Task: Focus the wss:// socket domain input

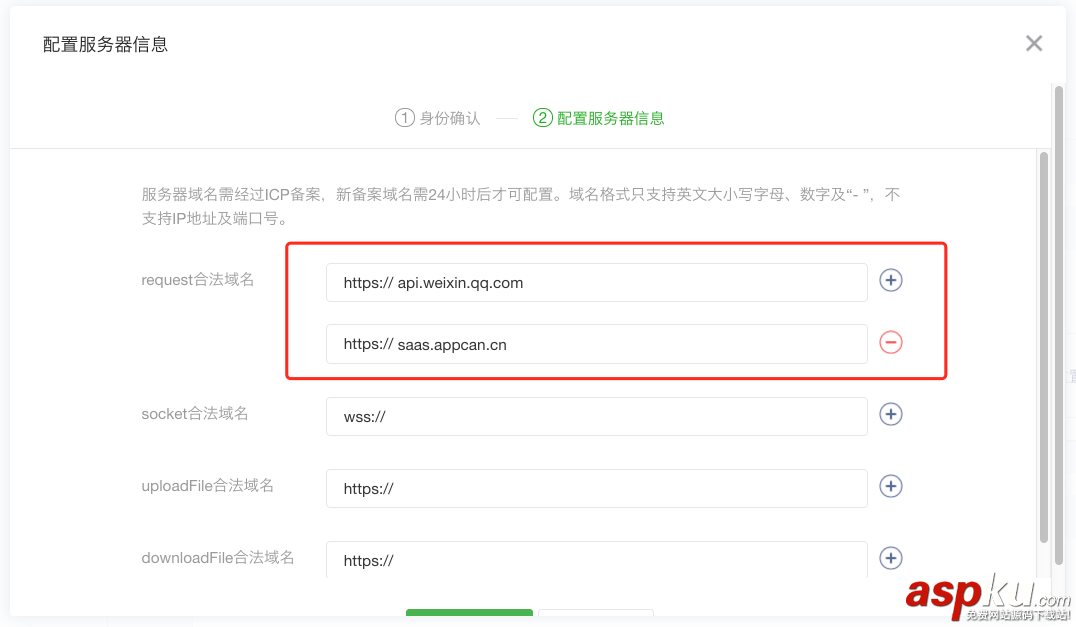Action: [596, 414]
